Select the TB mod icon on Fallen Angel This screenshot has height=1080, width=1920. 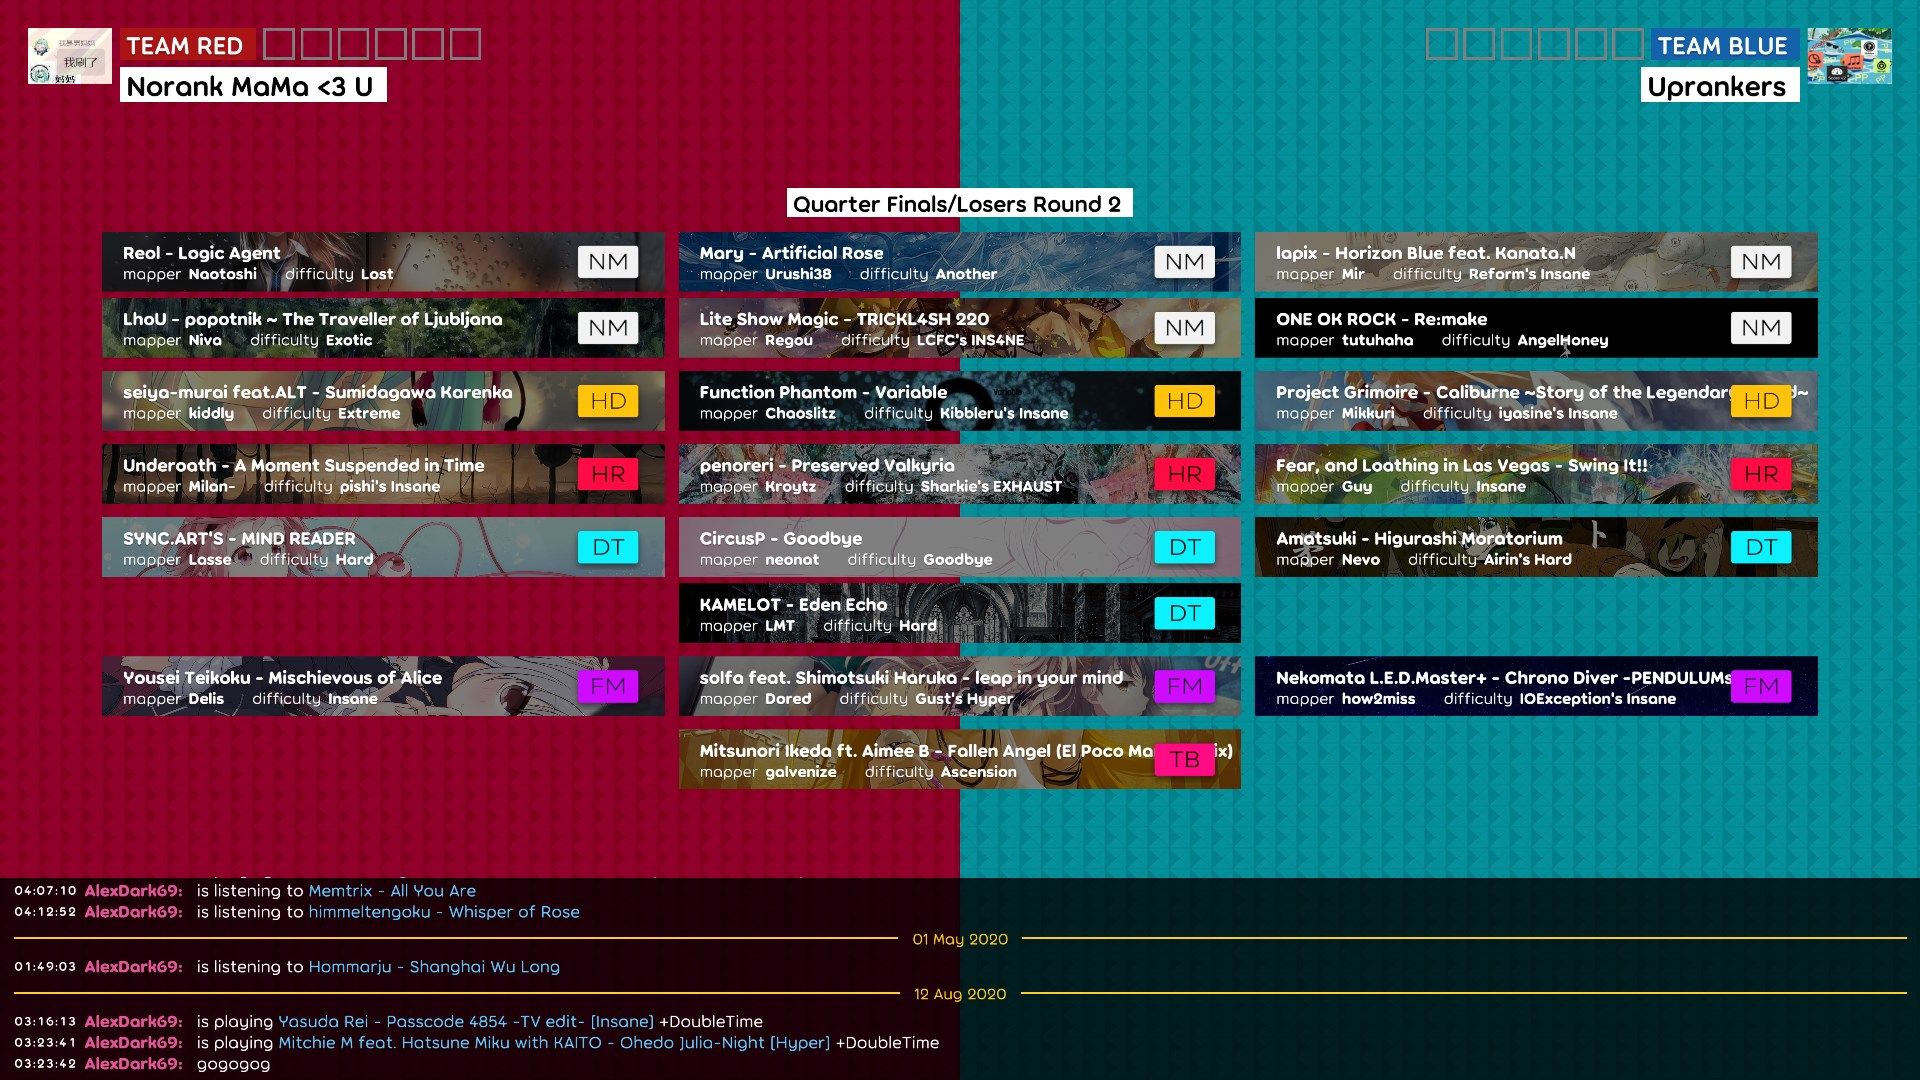coord(1182,760)
